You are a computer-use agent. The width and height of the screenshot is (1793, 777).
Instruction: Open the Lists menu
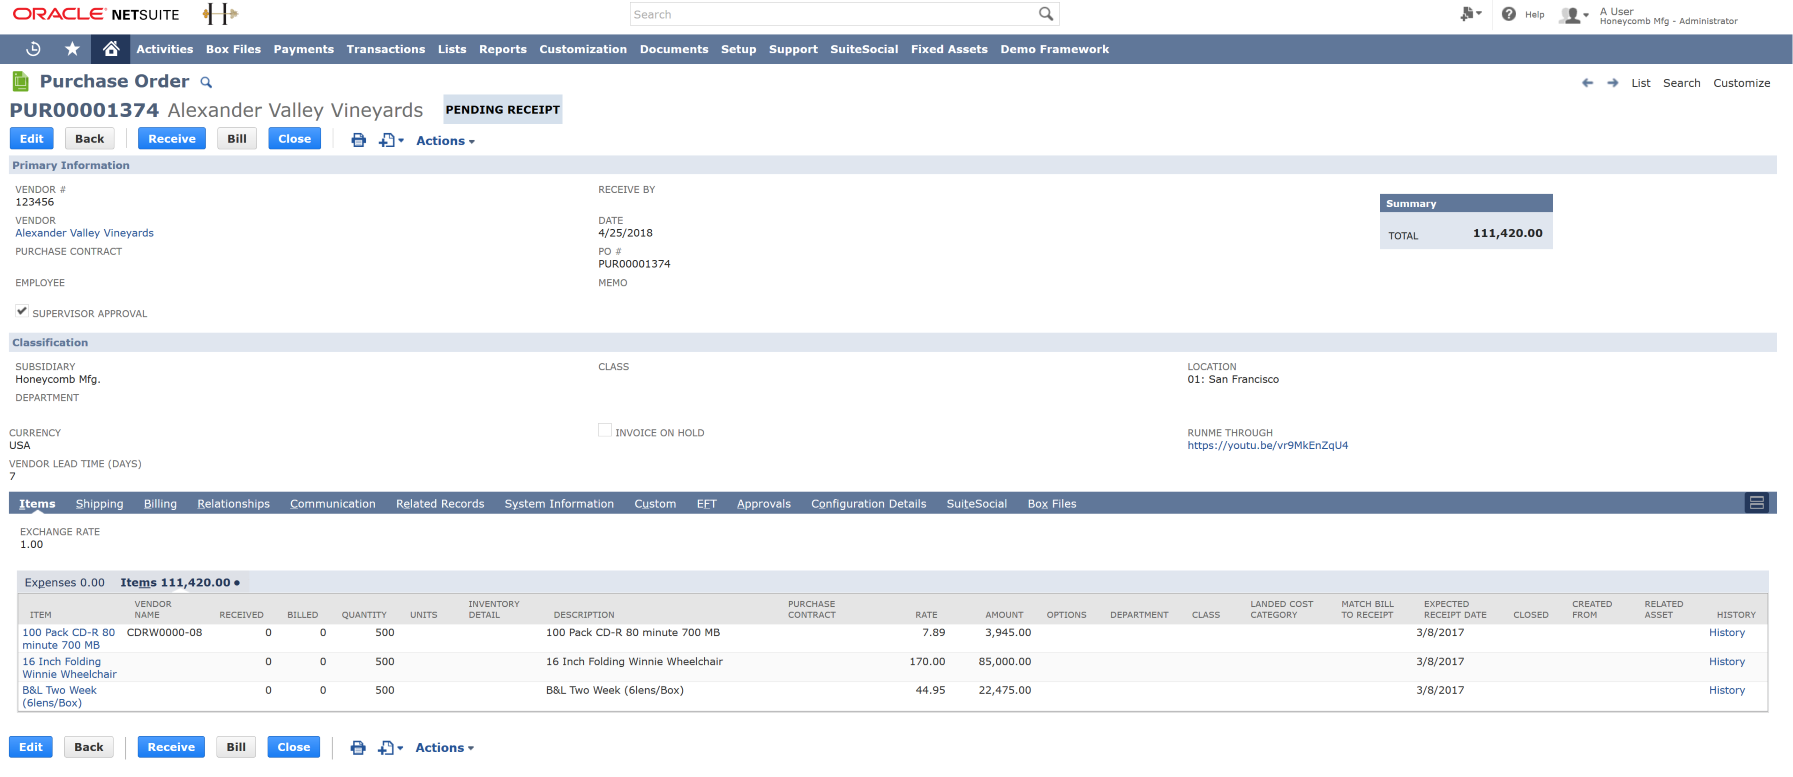(452, 49)
